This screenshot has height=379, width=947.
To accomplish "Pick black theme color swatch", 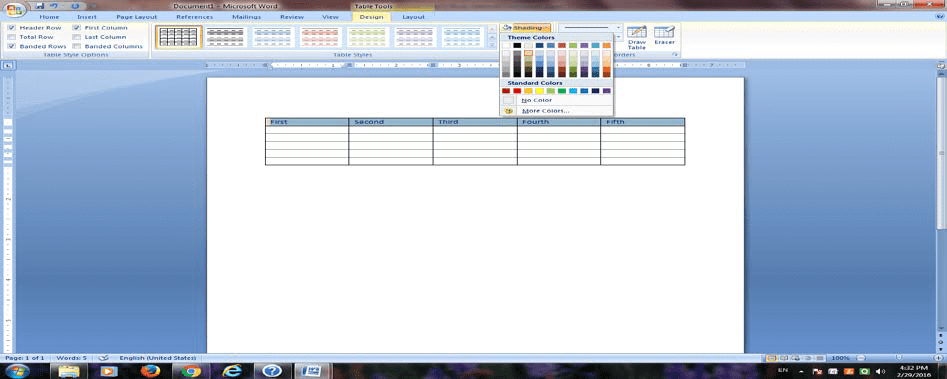I will tap(517, 45).
